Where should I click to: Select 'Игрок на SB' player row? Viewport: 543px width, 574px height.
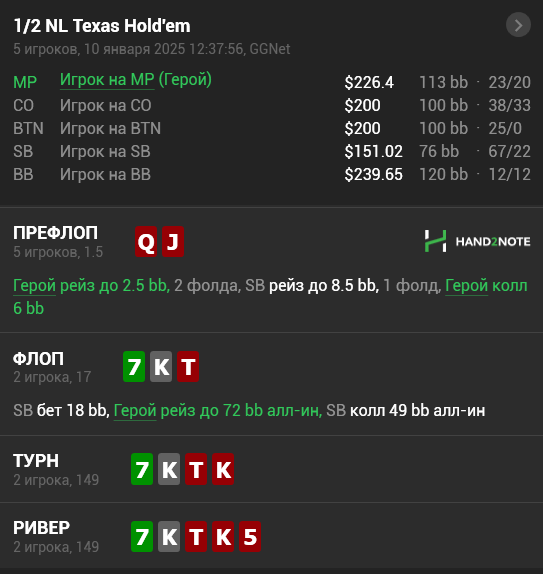[272, 152]
